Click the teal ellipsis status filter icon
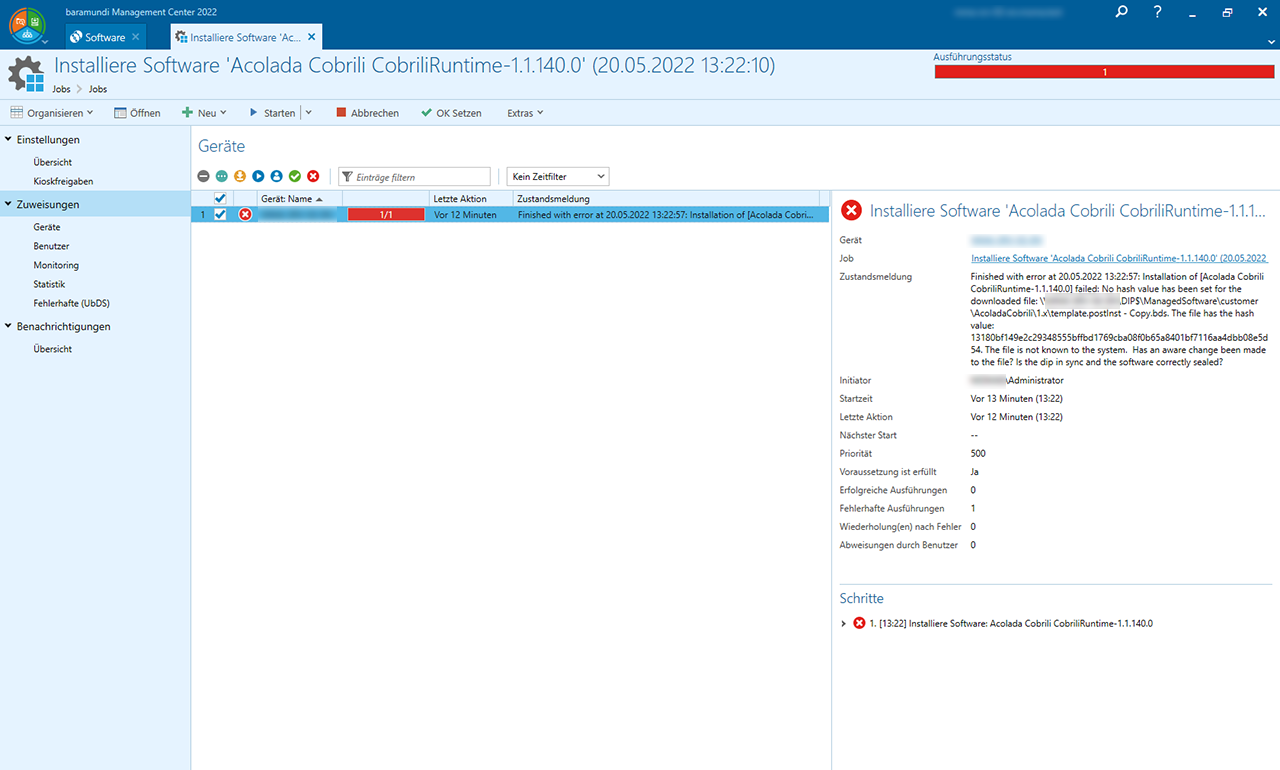This screenshot has width=1280, height=770. (x=221, y=176)
